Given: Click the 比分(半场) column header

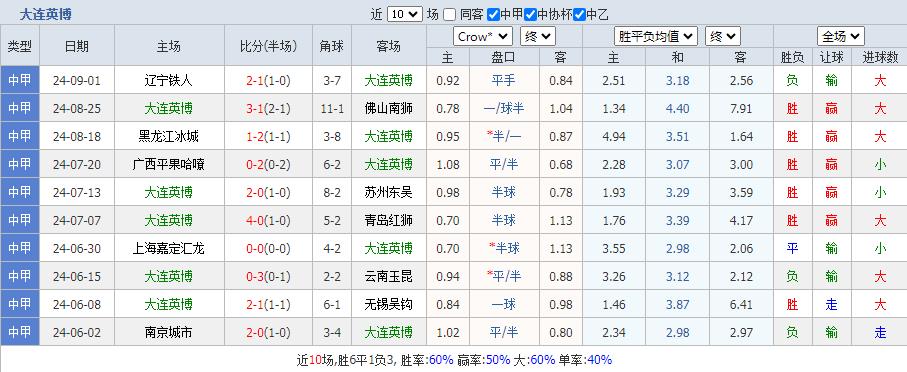Looking at the screenshot, I should pyautogui.click(x=268, y=46).
